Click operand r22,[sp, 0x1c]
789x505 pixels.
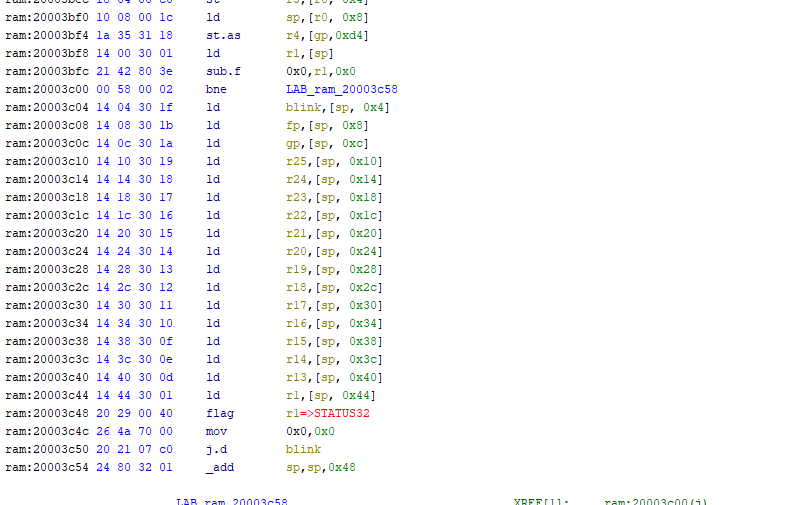pyautogui.click(x=334, y=215)
